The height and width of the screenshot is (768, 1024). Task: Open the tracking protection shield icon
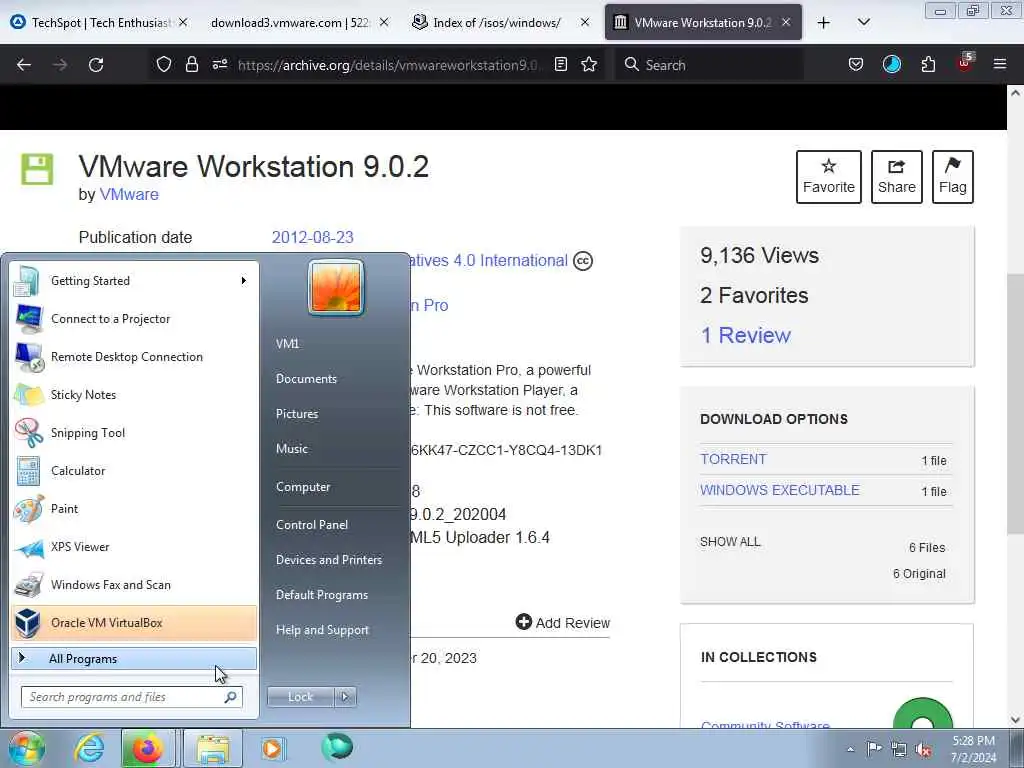(x=164, y=64)
